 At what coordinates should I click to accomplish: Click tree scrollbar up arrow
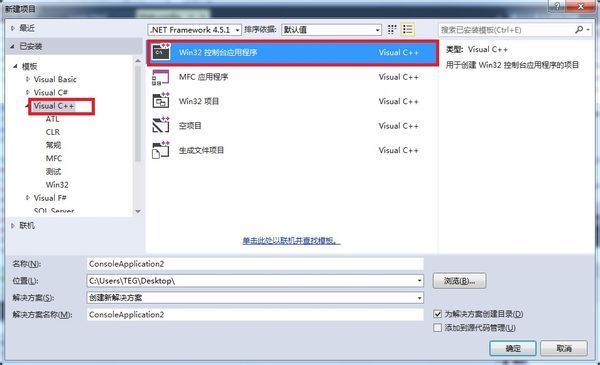pos(138,60)
